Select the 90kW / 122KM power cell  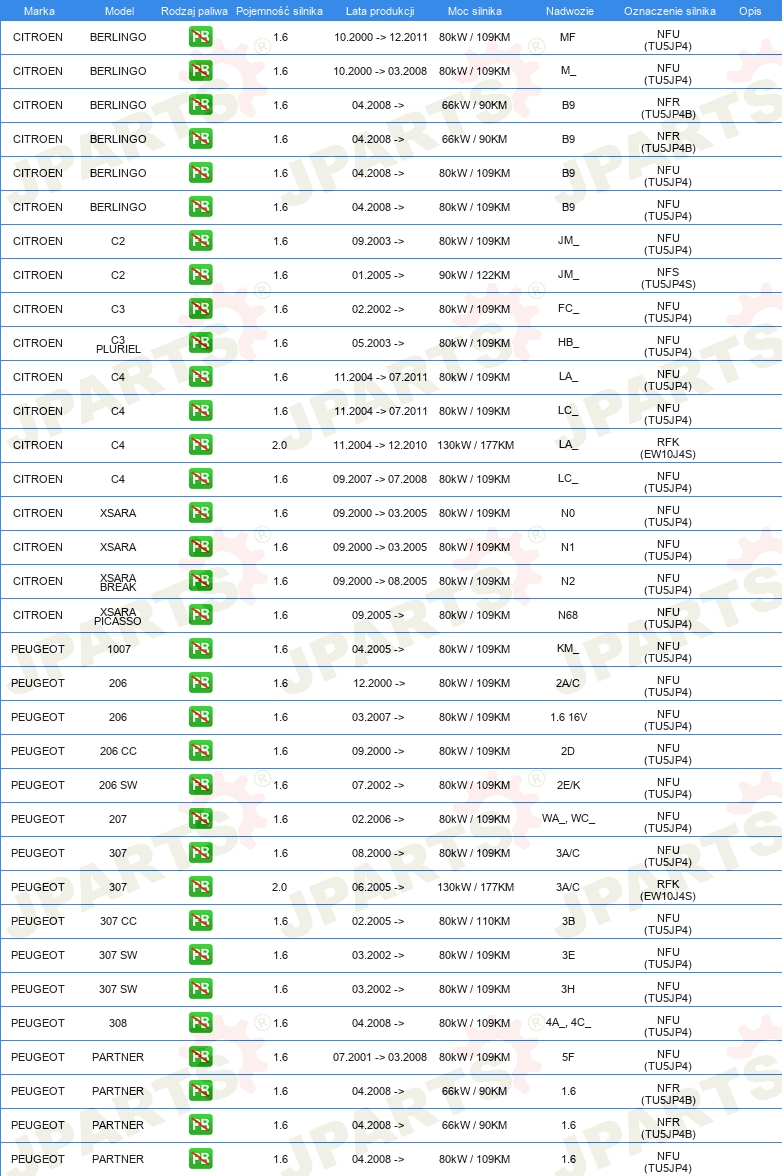click(475, 275)
